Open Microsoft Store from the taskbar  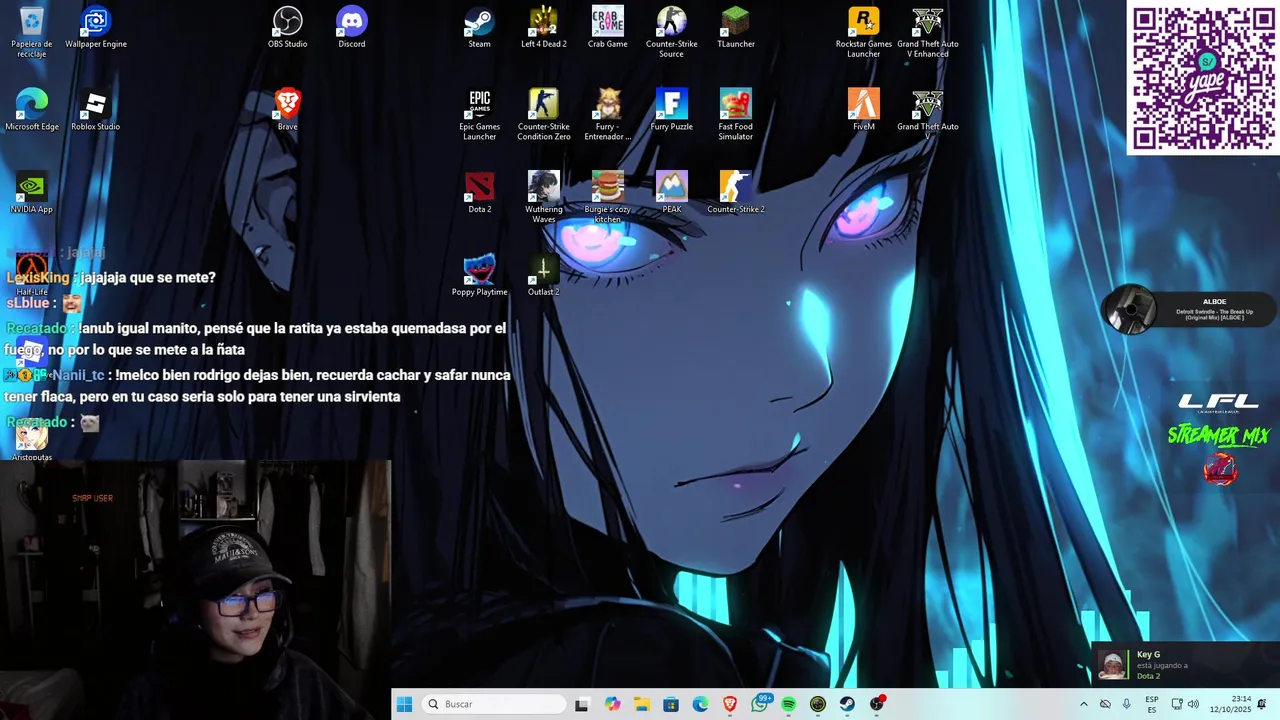[671, 704]
